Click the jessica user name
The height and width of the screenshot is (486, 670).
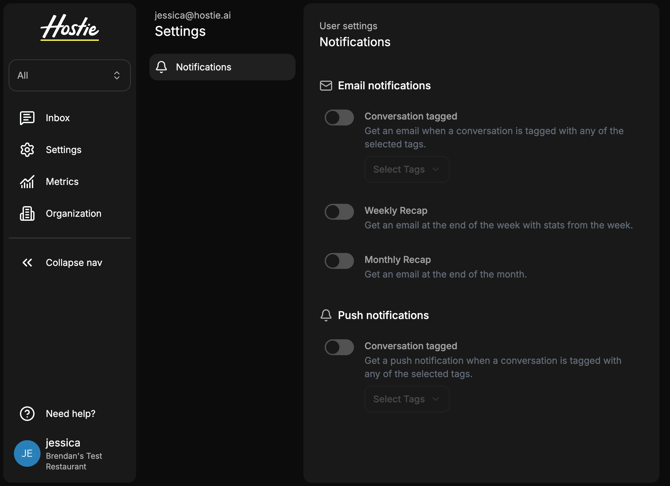pos(63,443)
